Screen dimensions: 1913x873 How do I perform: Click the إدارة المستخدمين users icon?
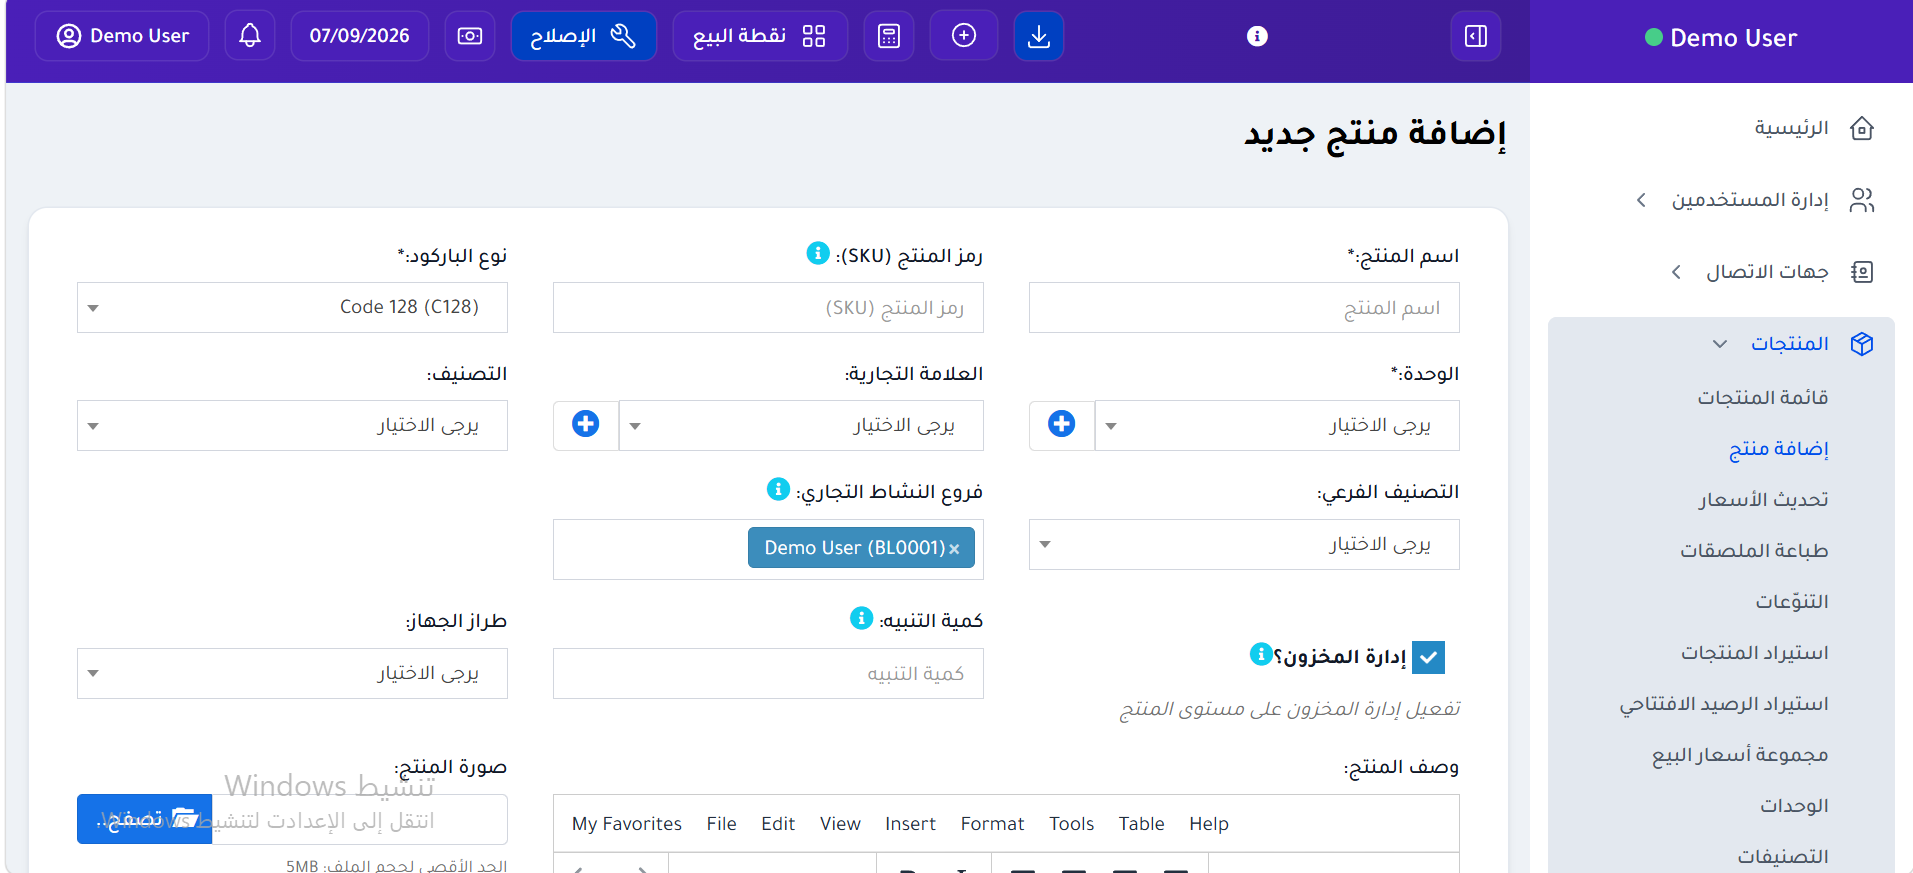click(x=1861, y=200)
